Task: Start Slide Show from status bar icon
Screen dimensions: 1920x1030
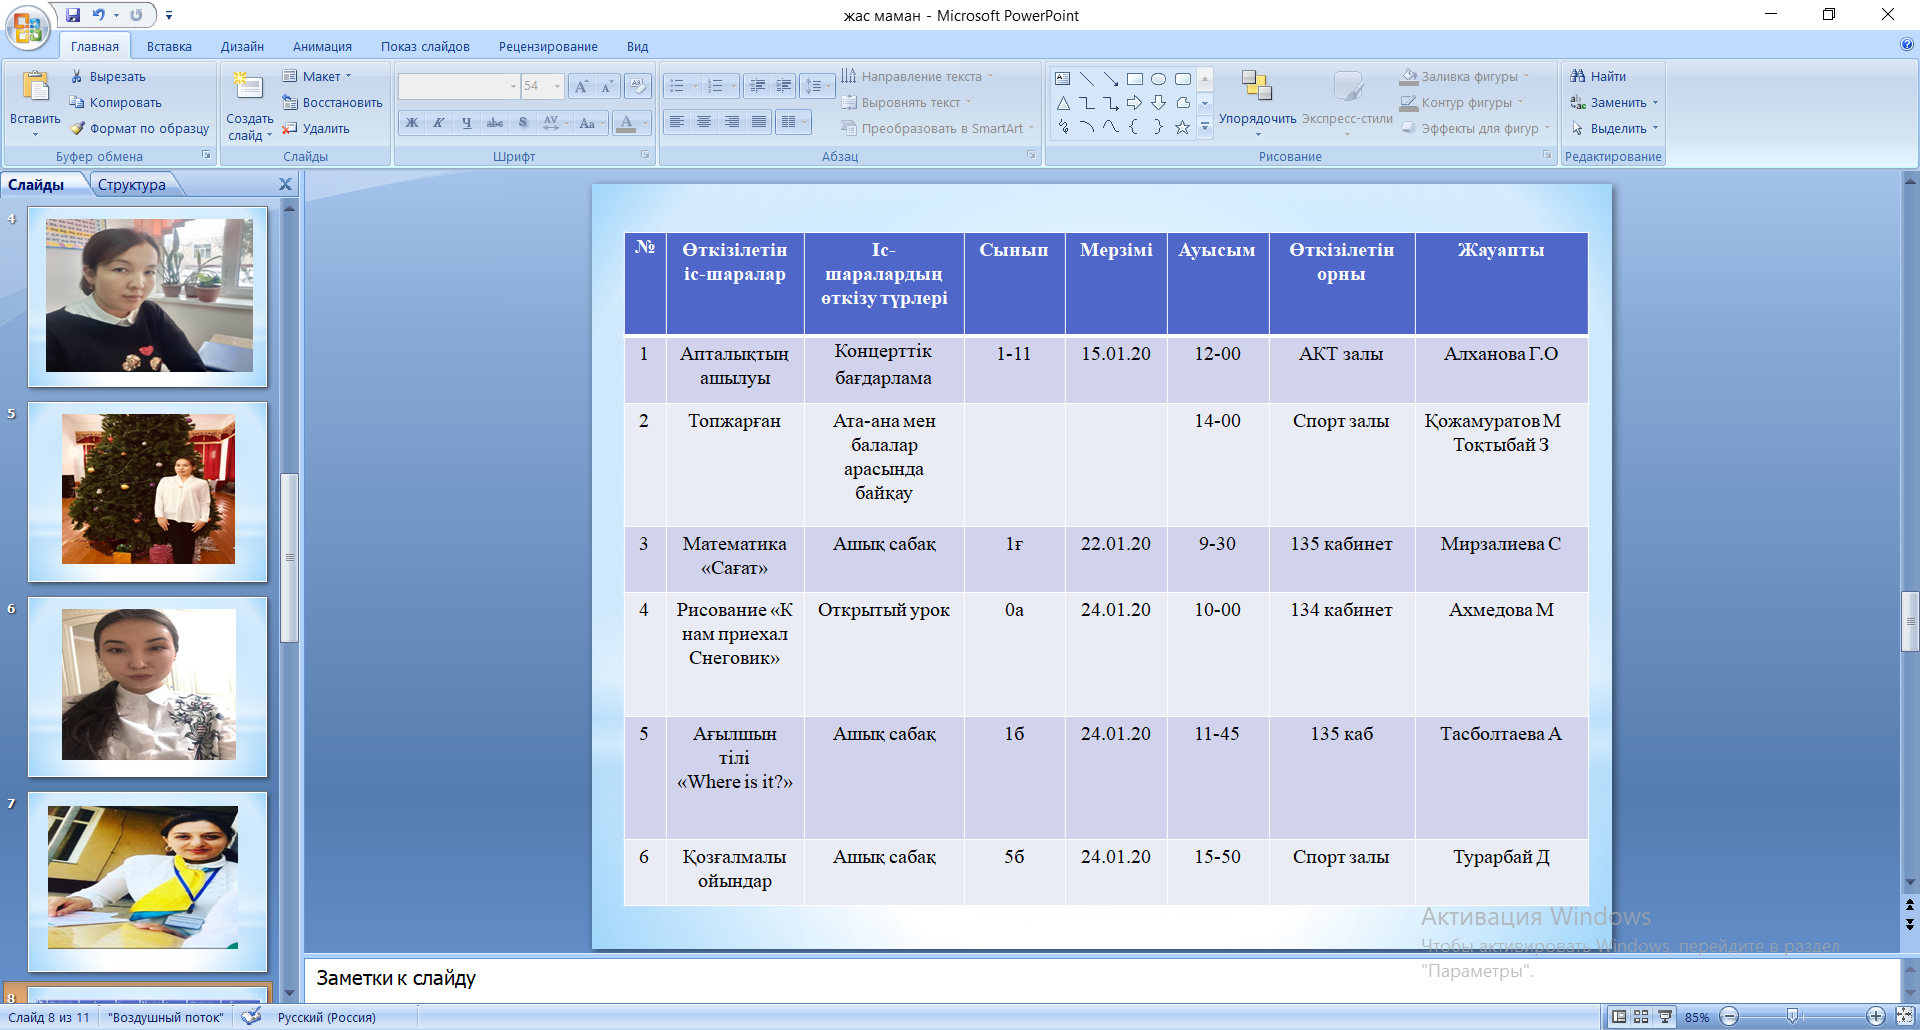Action: tap(1665, 1017)
